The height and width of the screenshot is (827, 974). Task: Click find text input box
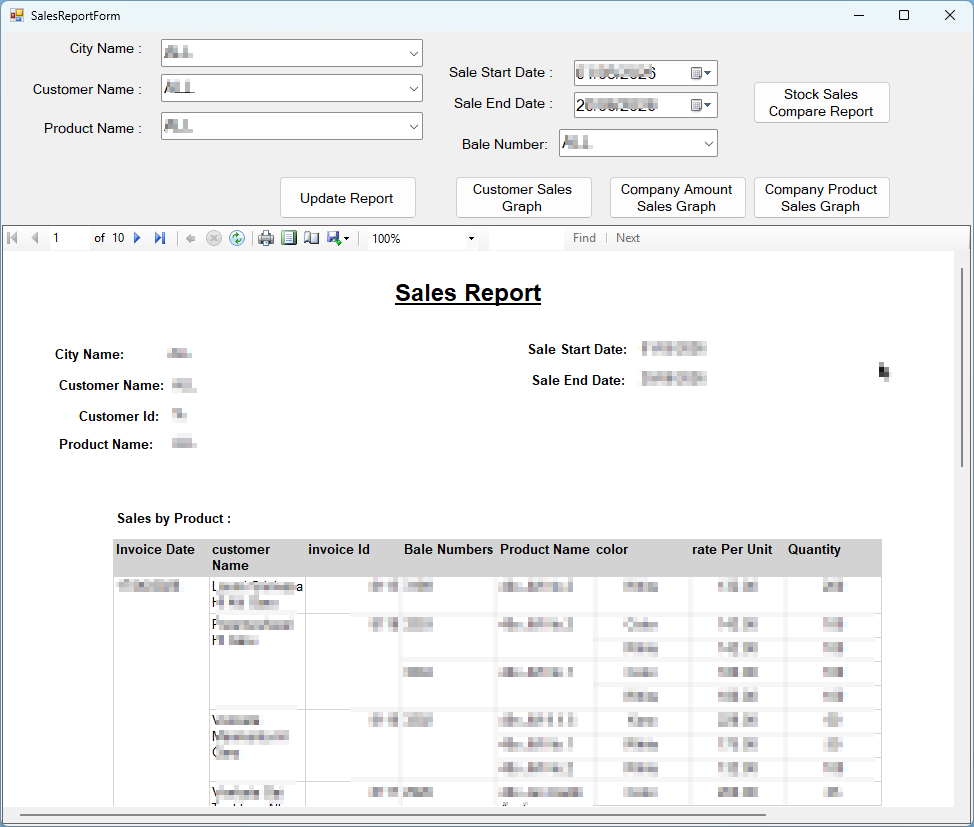coord(526,239)
